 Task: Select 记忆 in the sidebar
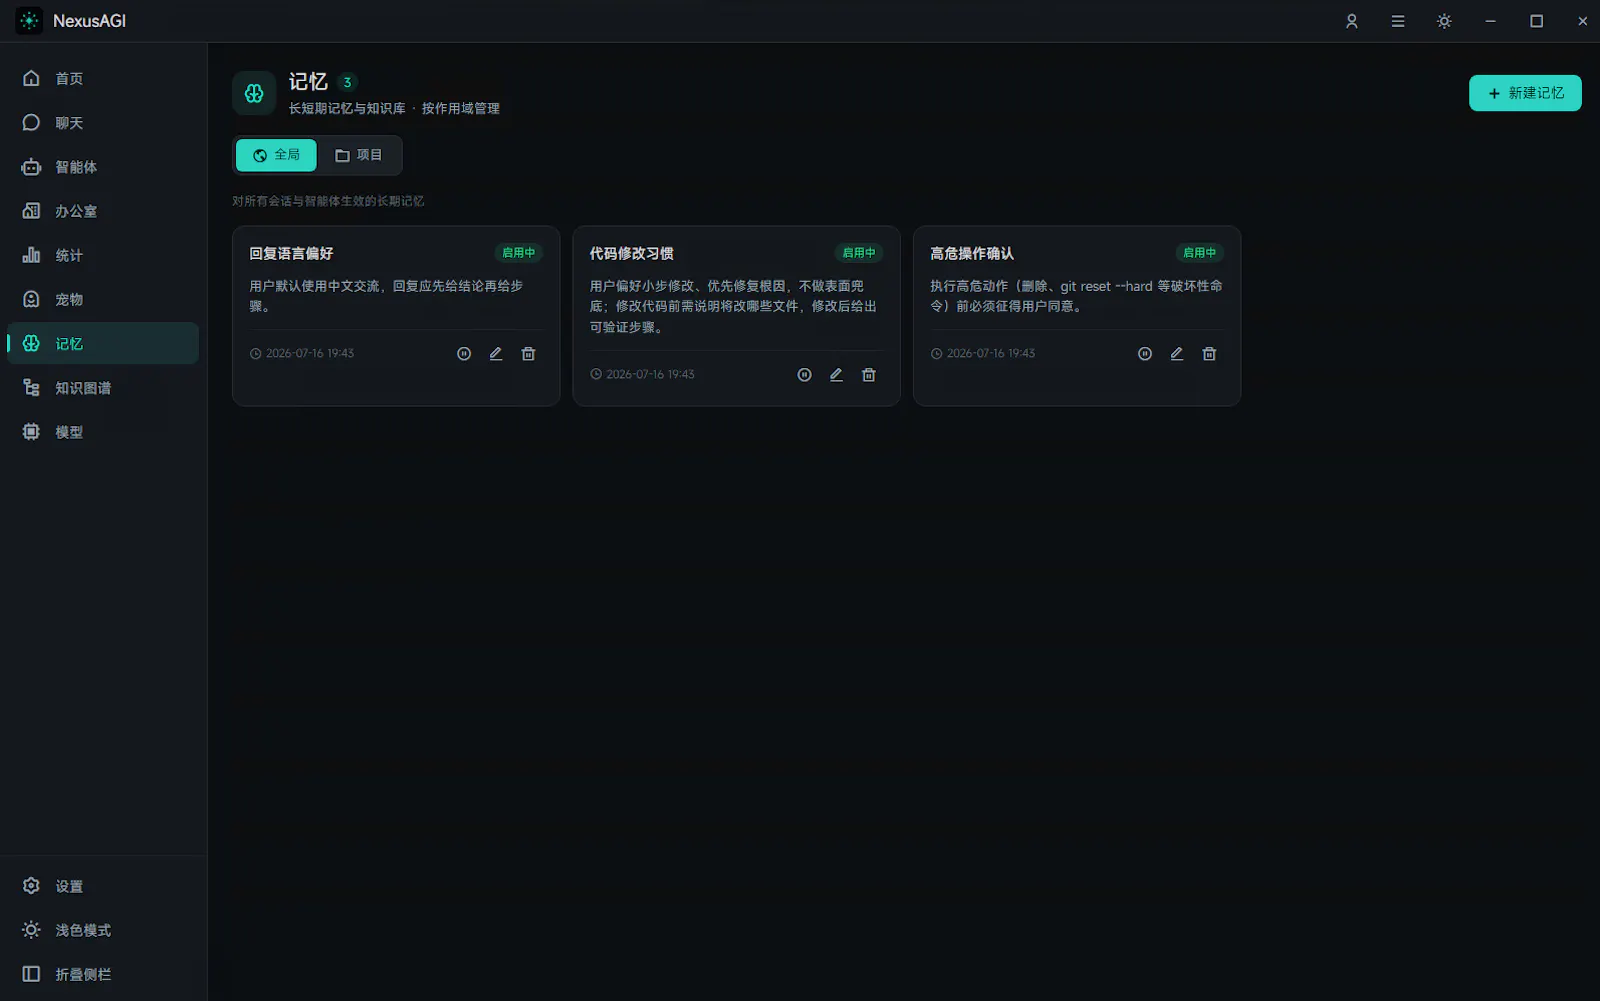click(x=102, y=343)
